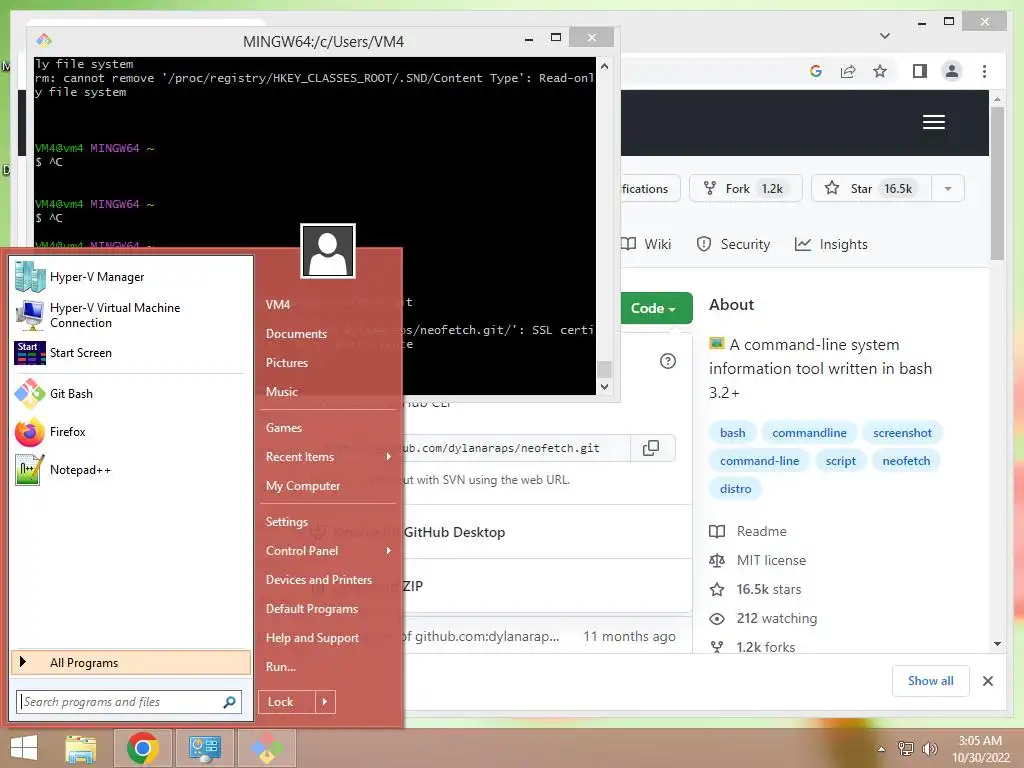Open Chrome three-dot menu
This screenshot has width=1024, height=768.
(x=984, y=71)
